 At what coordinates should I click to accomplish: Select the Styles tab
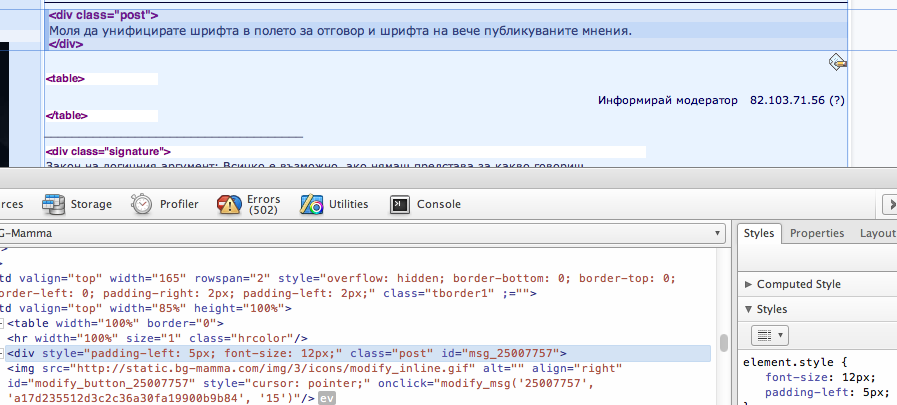point(759,233)
